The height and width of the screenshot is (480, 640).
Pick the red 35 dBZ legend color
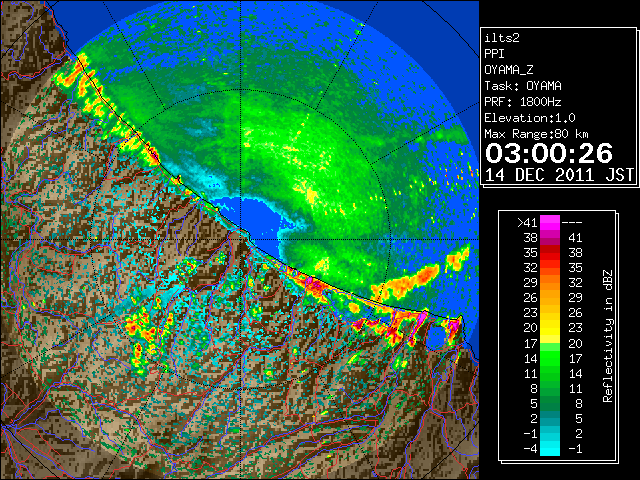[550, 253]
